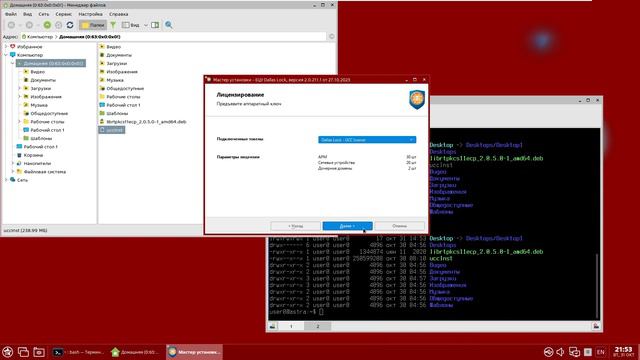This screenshot has width=640, height=360.
Task: Click new tab icon in terminal bottom-left
Action: 273,326
